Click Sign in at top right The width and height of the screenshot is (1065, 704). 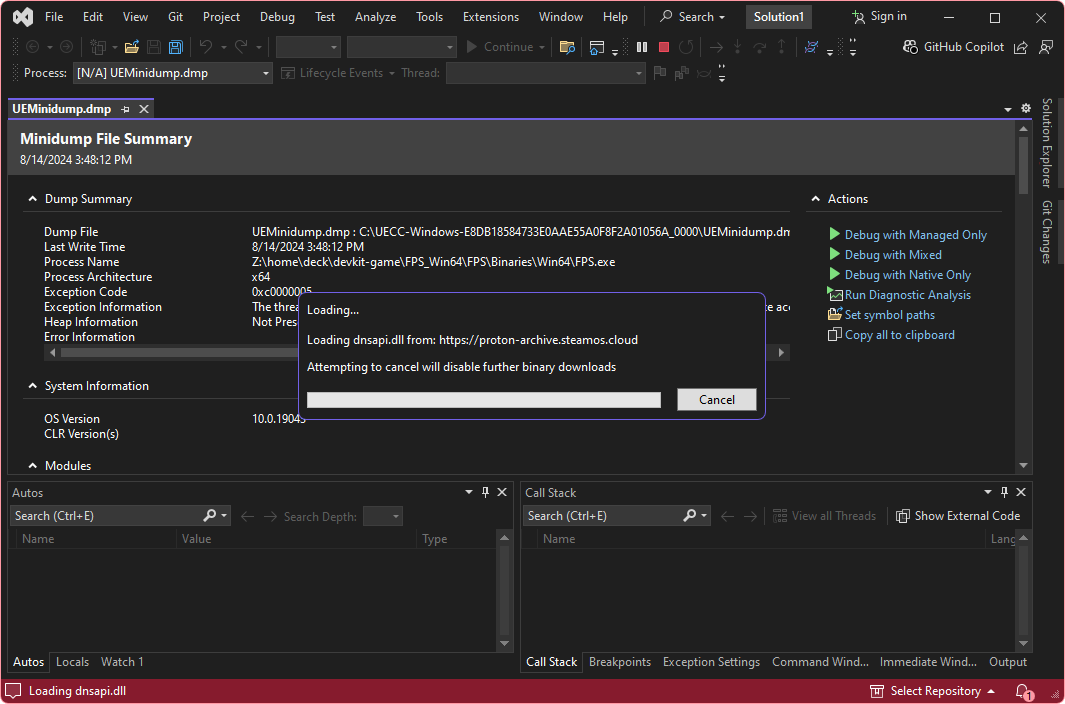click(x=880, y=16)
